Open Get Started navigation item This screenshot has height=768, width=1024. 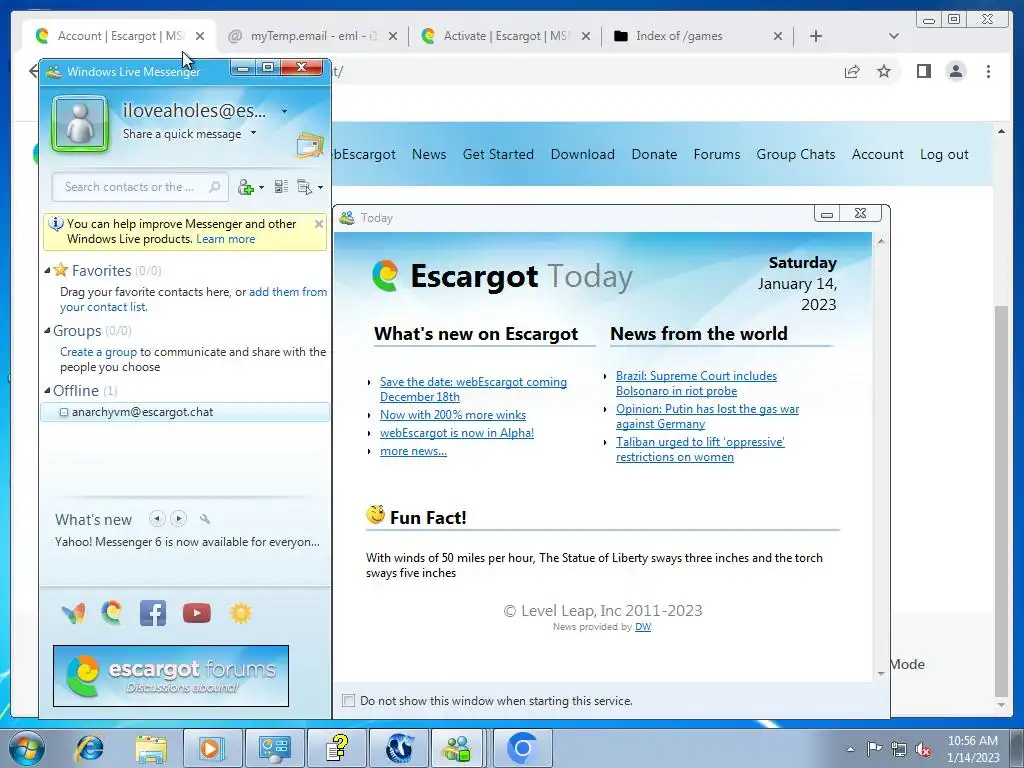coord(498,155)
